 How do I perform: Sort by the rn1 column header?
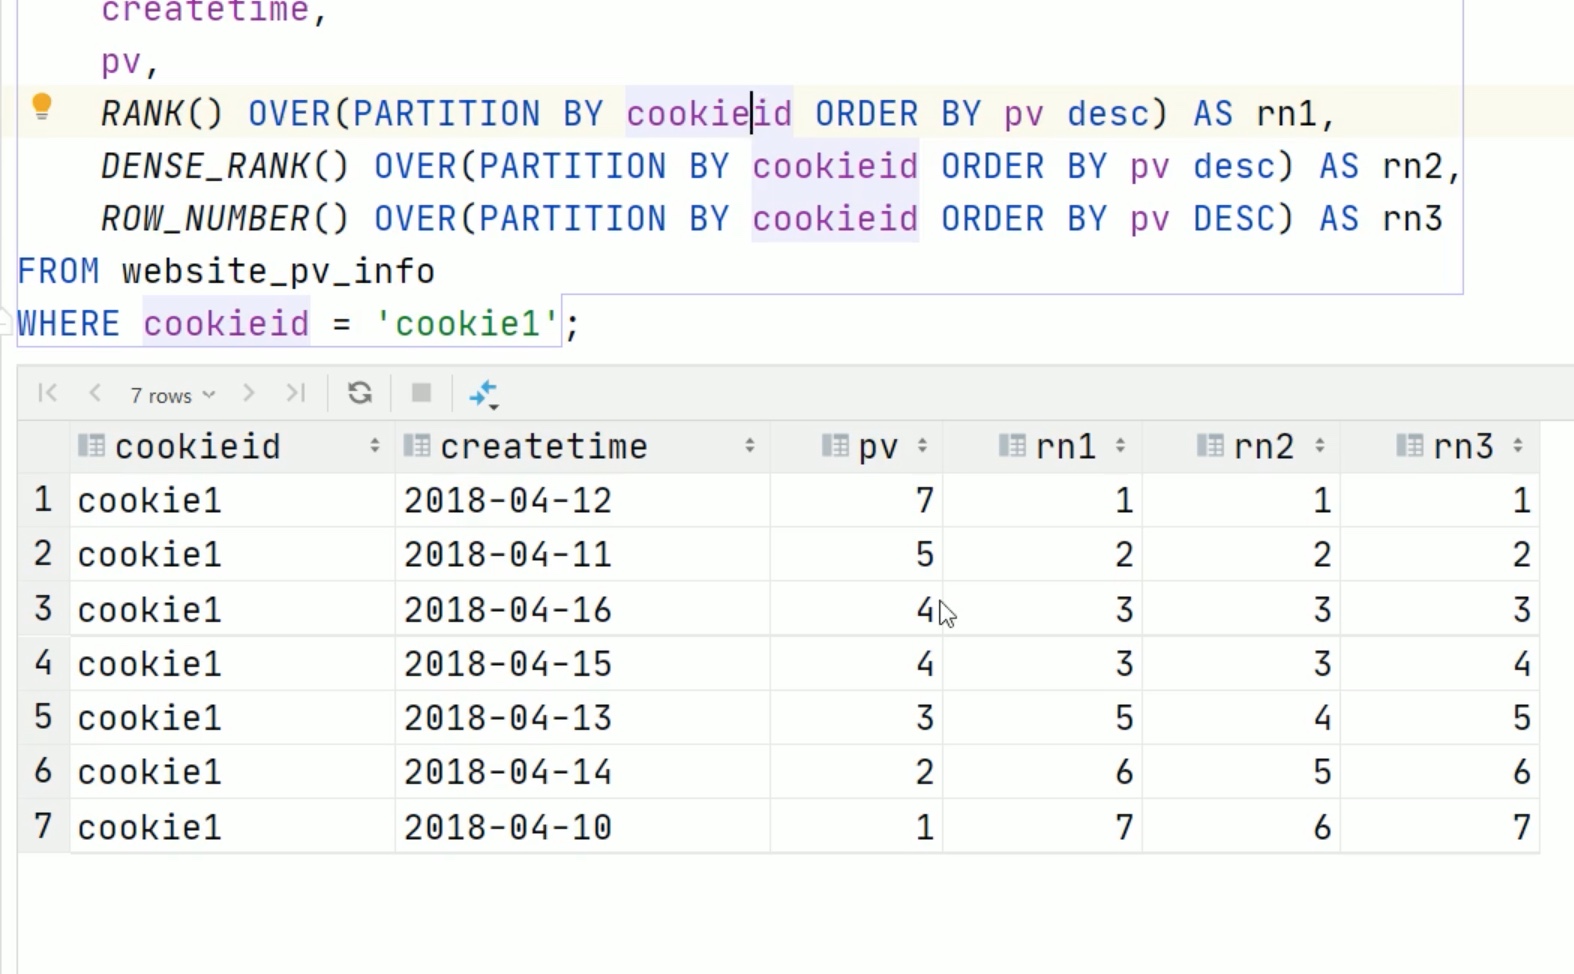1043,446
